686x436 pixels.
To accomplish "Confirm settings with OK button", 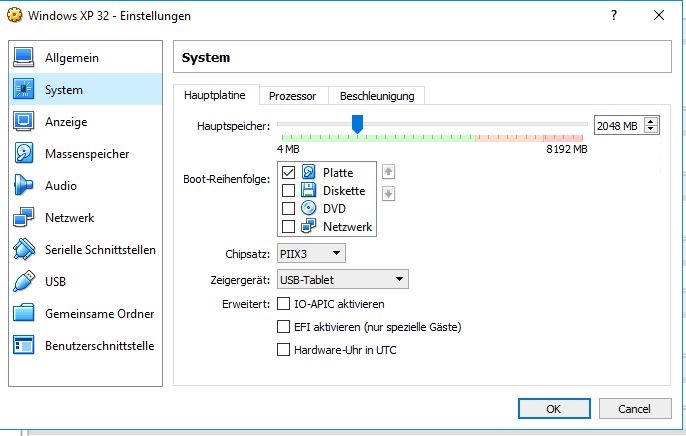I will [x=554, y=408].
